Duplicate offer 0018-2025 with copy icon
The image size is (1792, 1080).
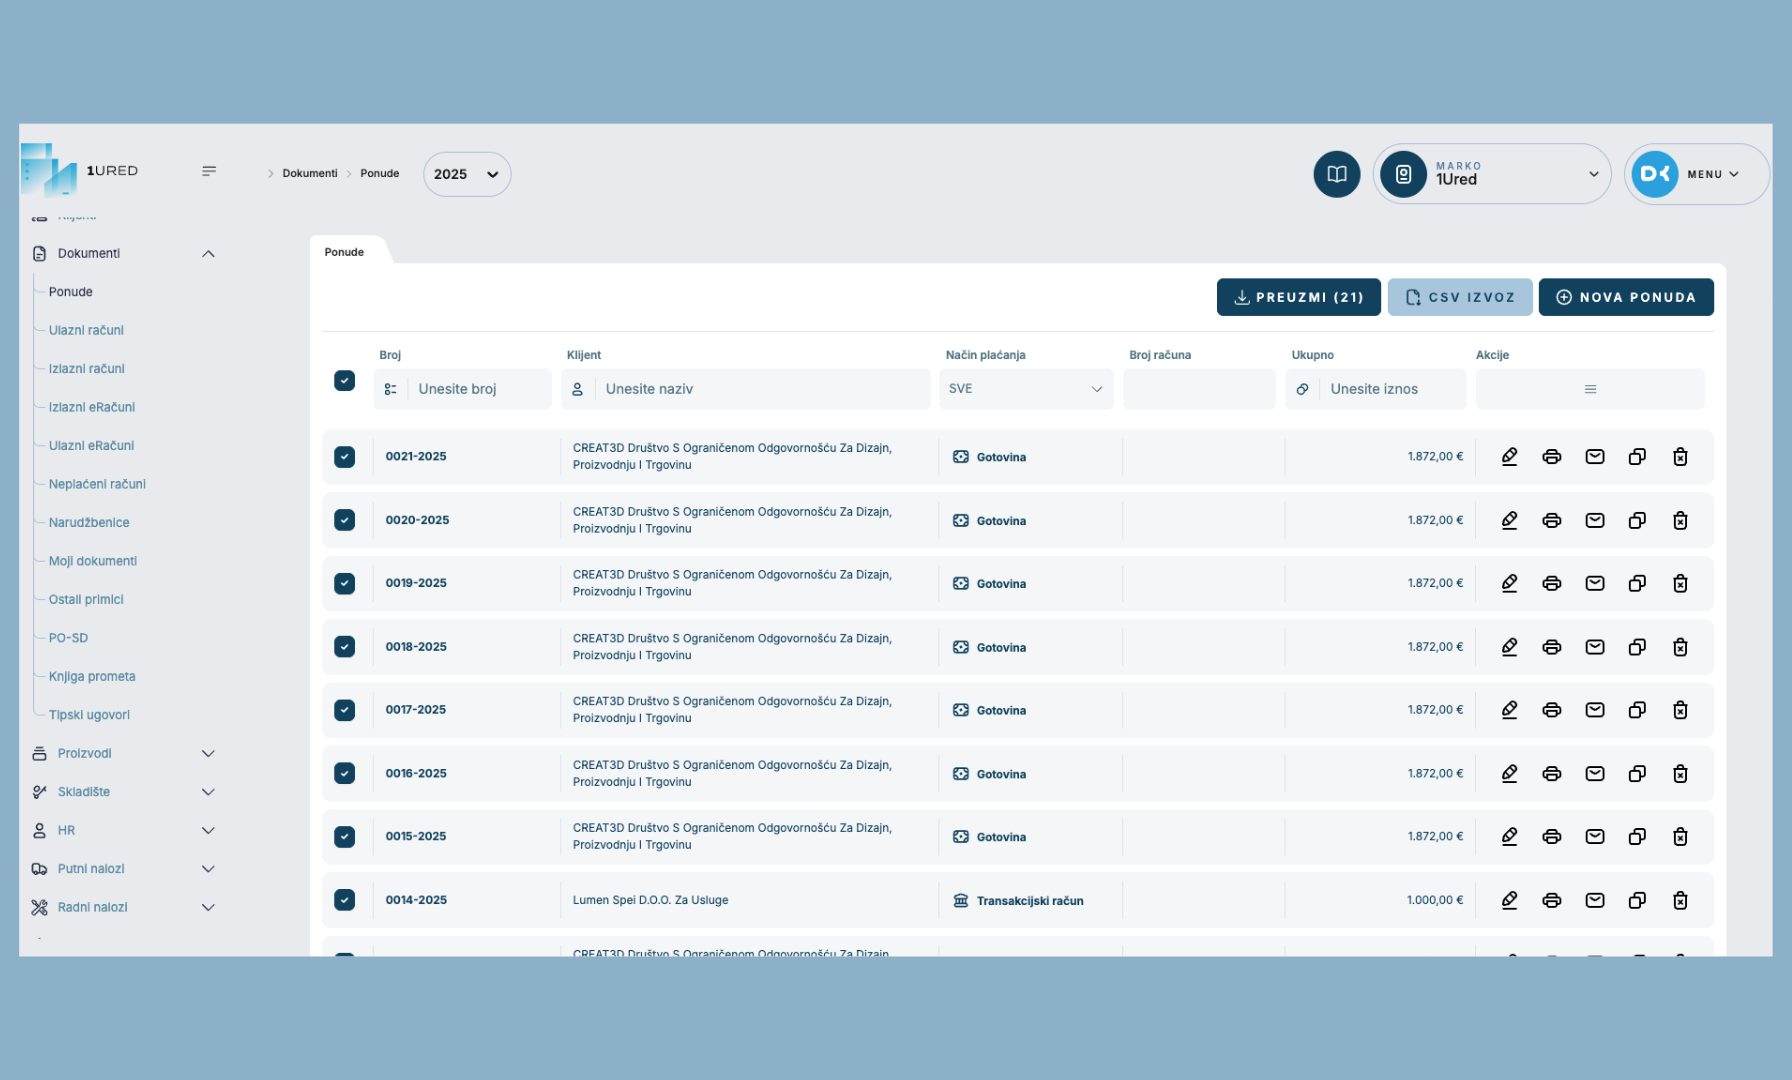click(x=1637, y=648)
